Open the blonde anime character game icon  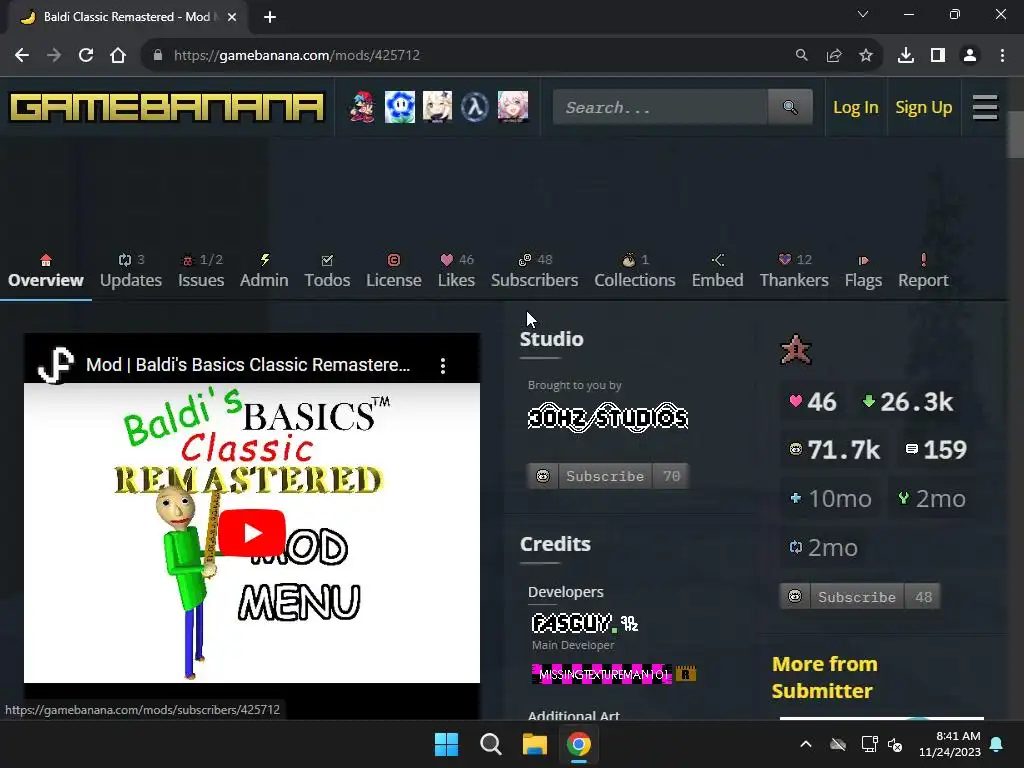(438, 107)
